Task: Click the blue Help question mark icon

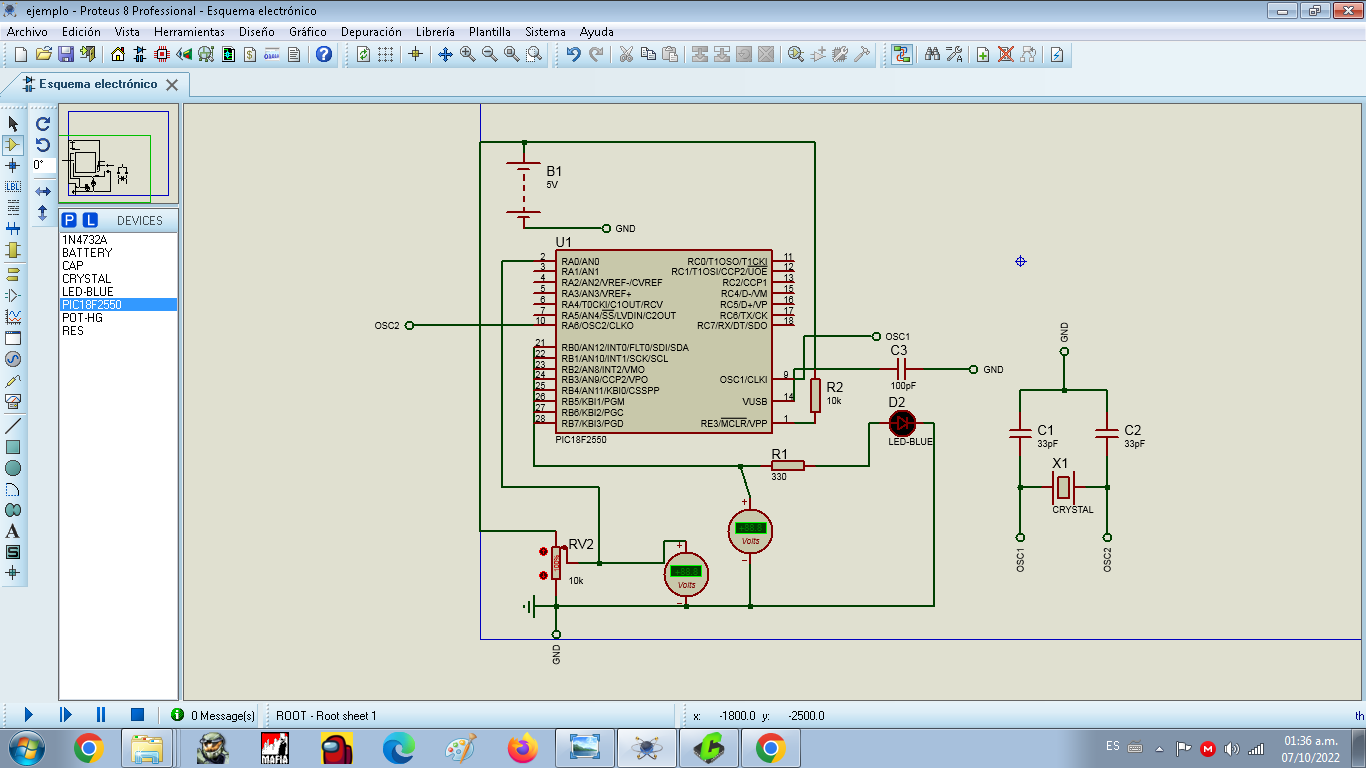Action: point(323,54)
